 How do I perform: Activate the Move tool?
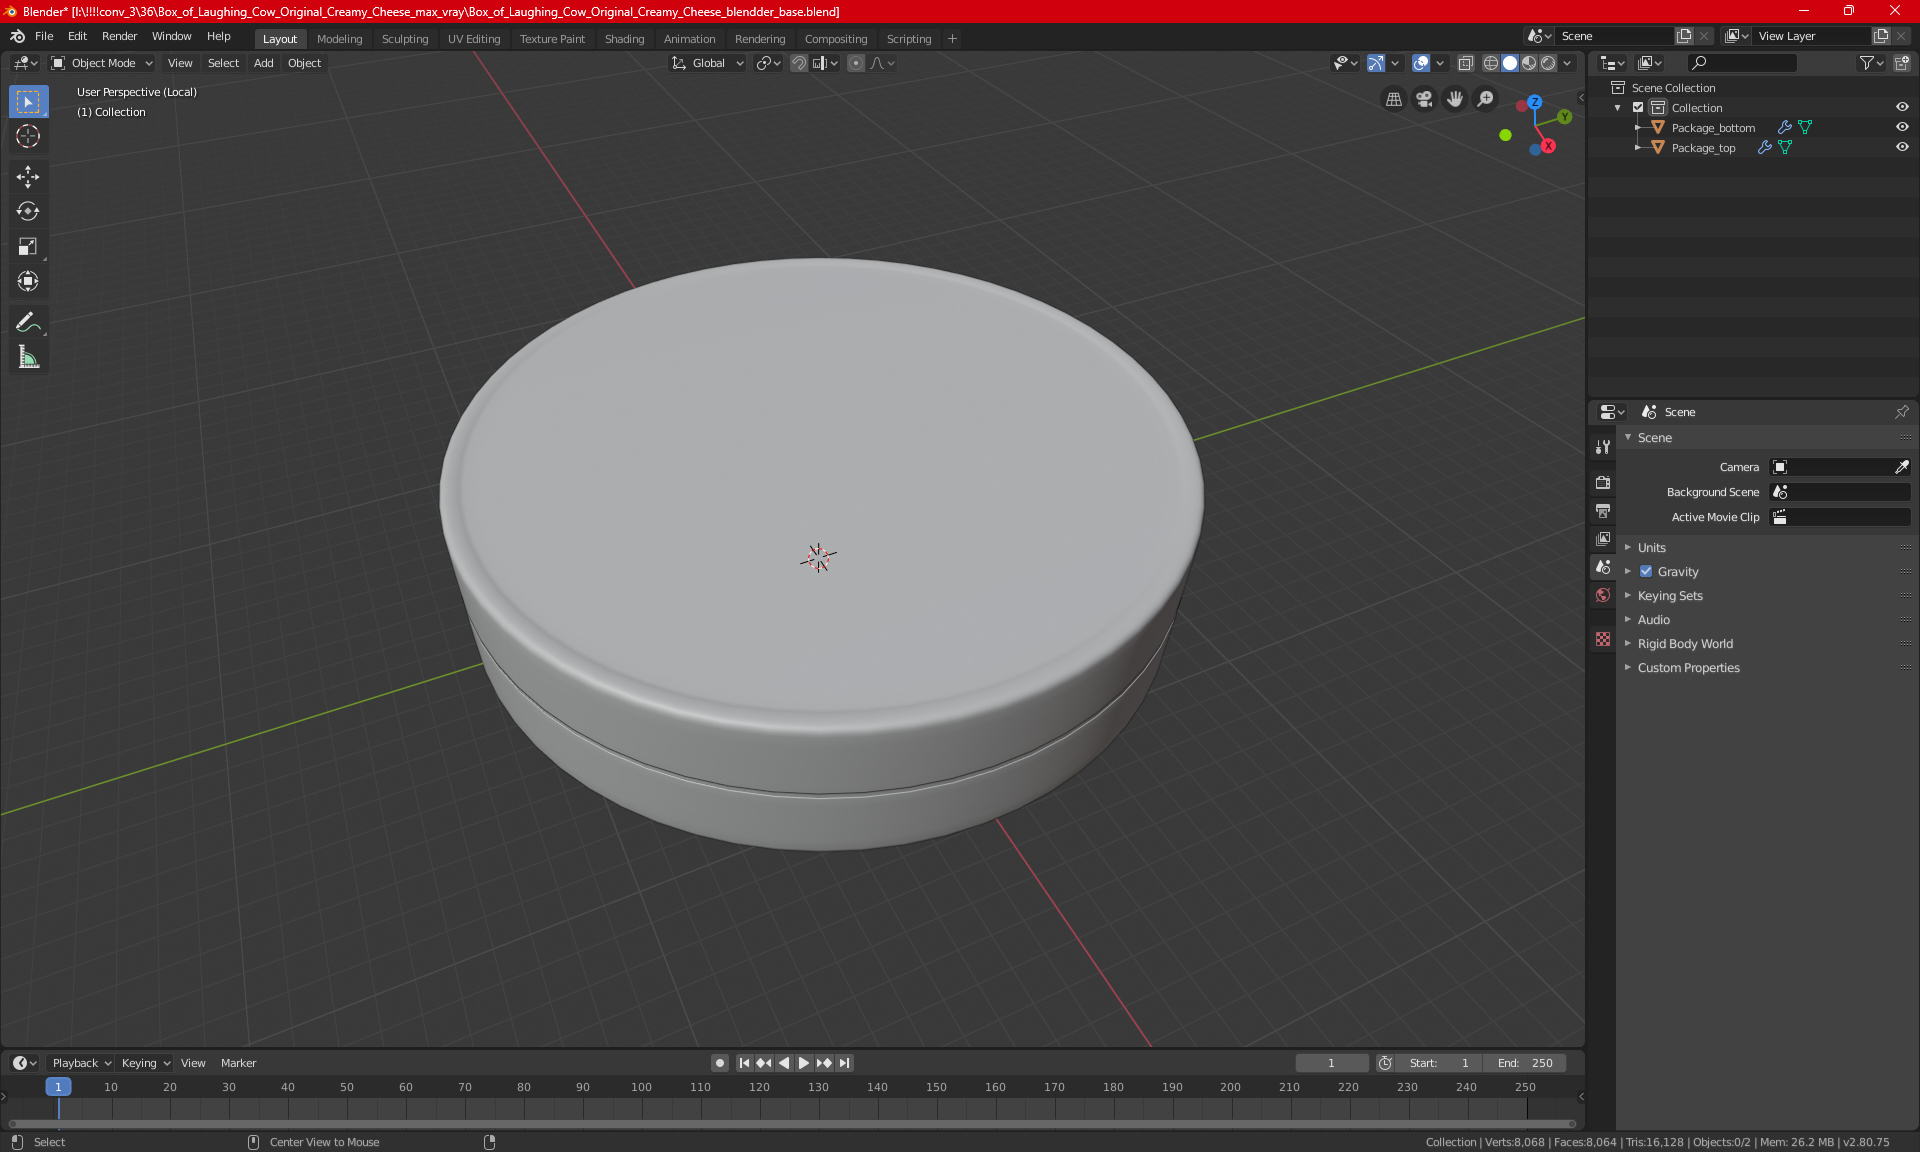pyautogui.click(x=28, y=177)
